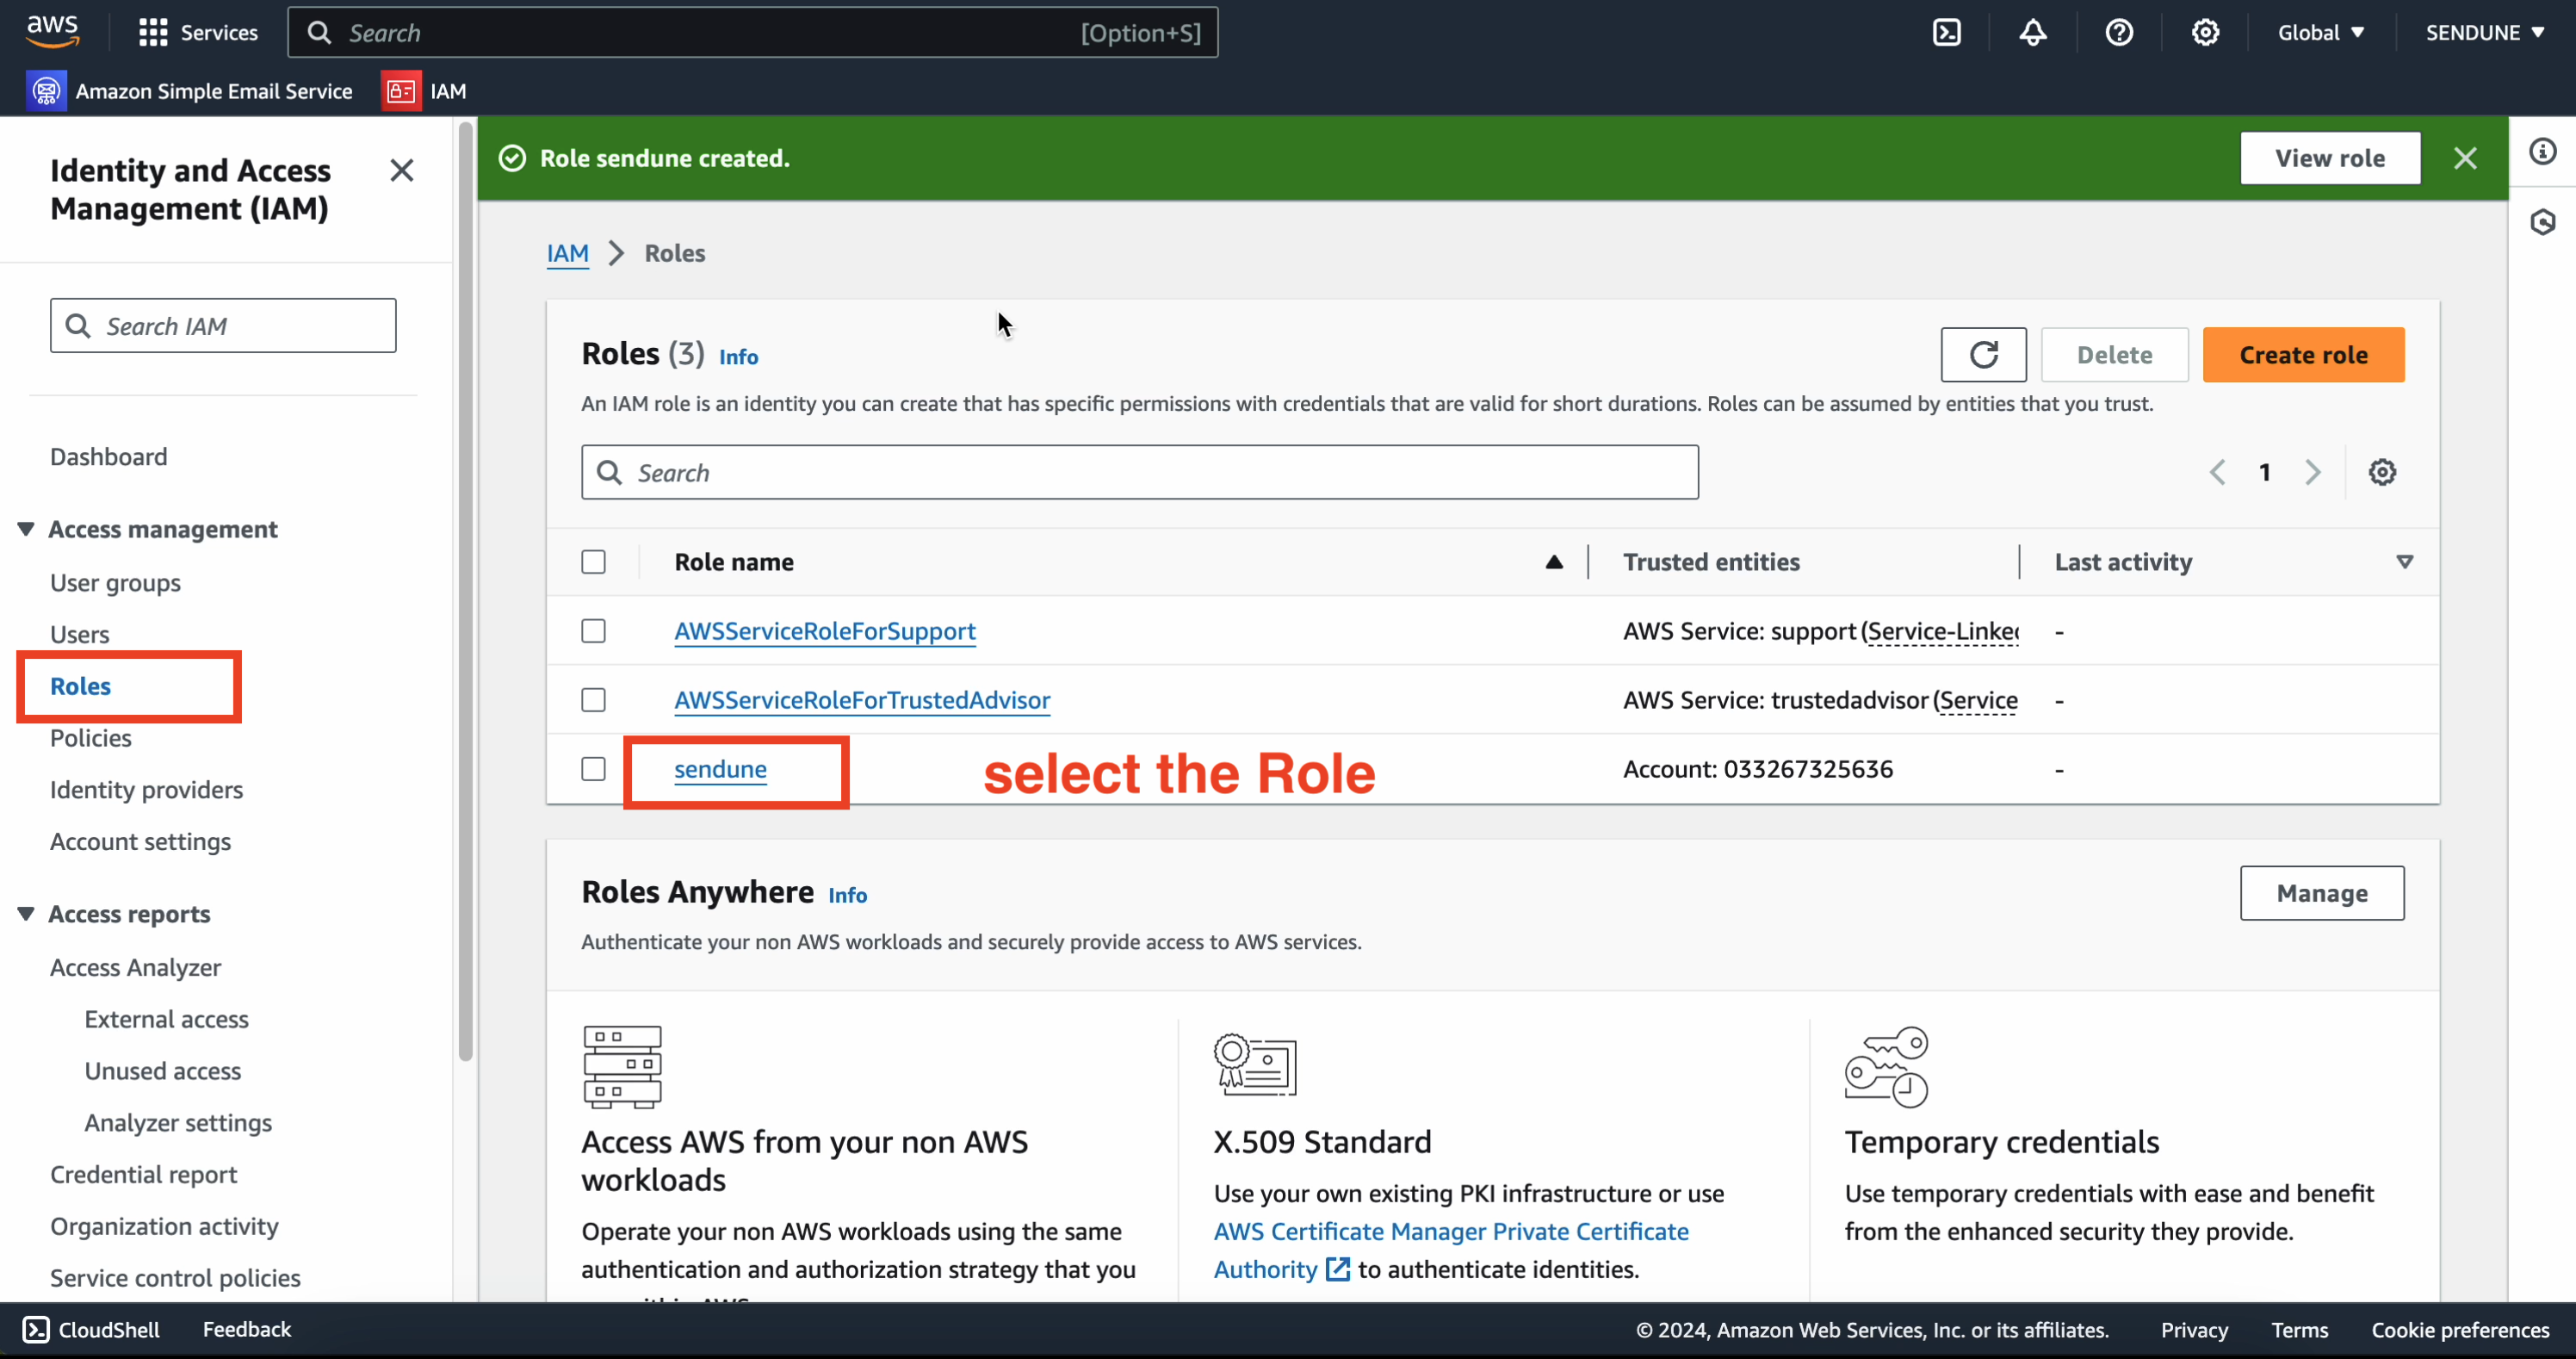Viewport: 2576px width, 1359px height.
Task: Open Credential report in sidebar
Action: click(144, 1174)
